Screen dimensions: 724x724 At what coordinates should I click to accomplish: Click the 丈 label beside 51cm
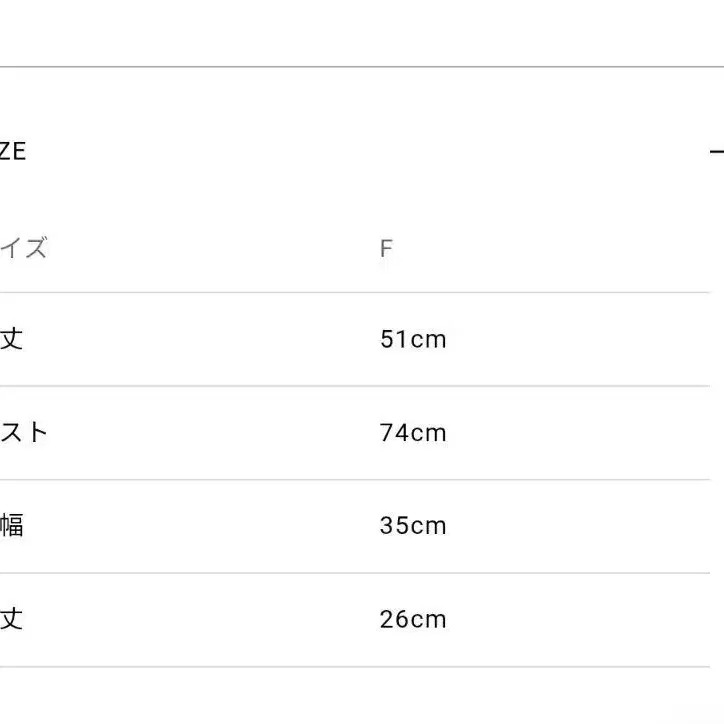[x=11, y=339]
